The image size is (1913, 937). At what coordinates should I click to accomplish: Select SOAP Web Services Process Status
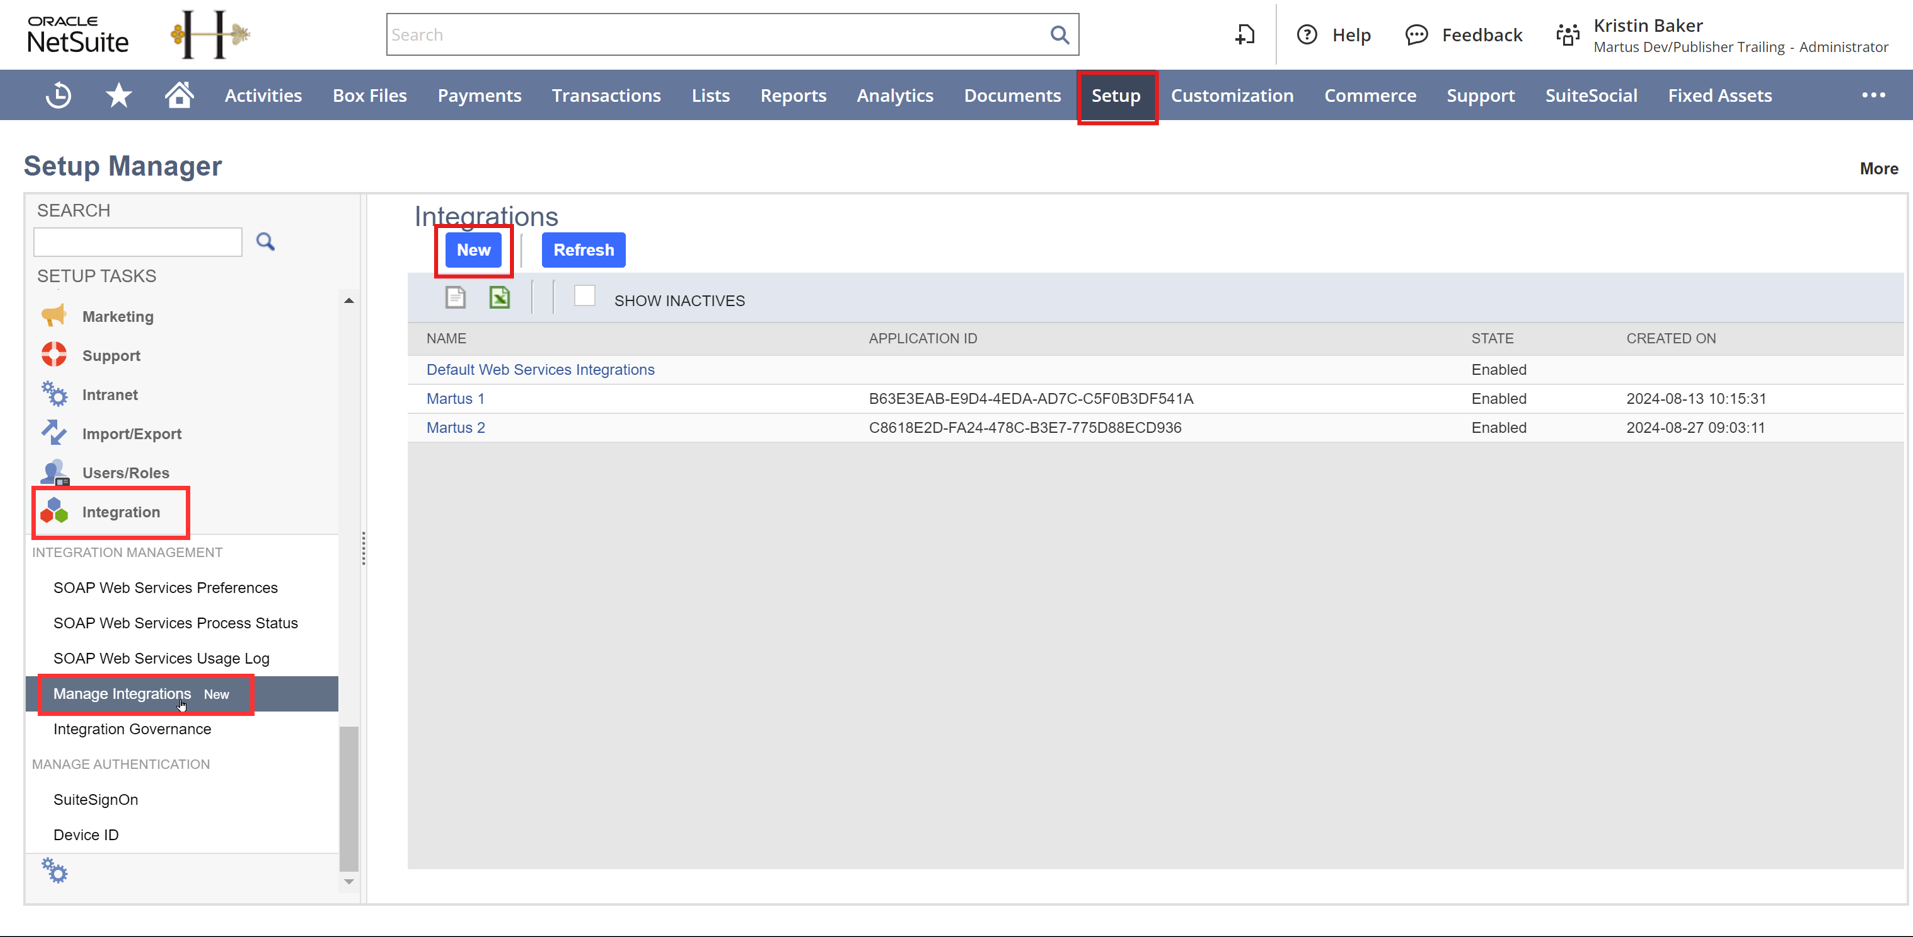click(175, 623)
